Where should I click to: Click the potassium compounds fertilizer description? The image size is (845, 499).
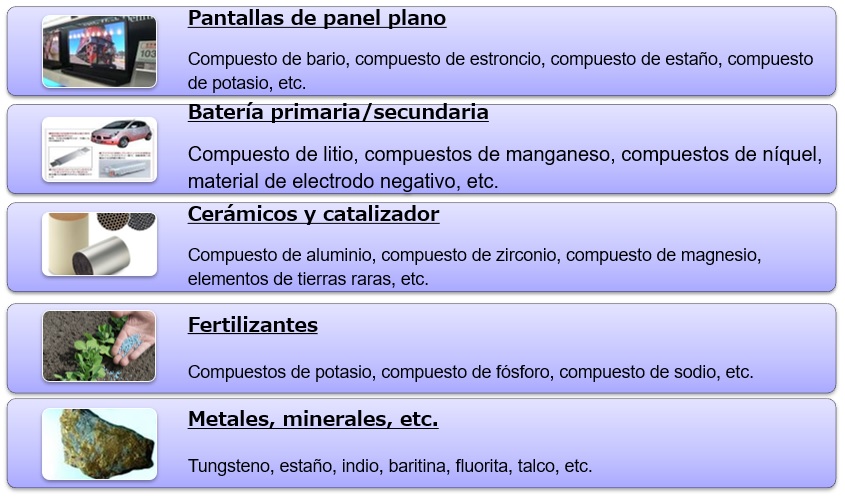(x=470, y=372)
